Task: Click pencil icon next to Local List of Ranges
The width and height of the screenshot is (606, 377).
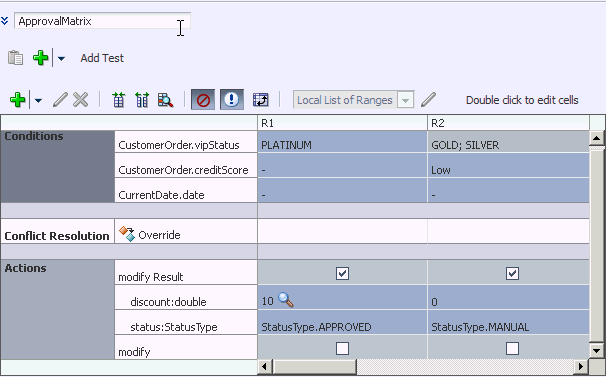Action: (428, 100)
